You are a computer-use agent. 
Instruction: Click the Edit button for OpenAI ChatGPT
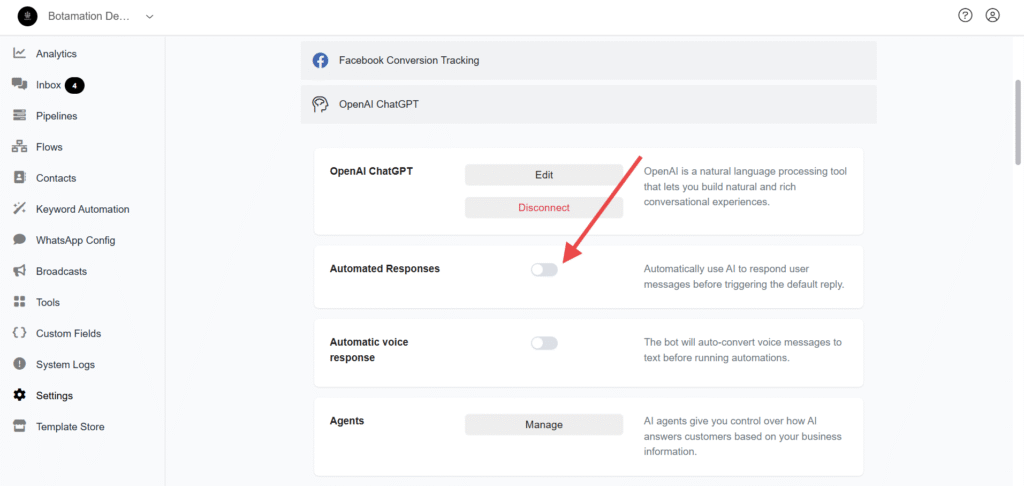544,175
